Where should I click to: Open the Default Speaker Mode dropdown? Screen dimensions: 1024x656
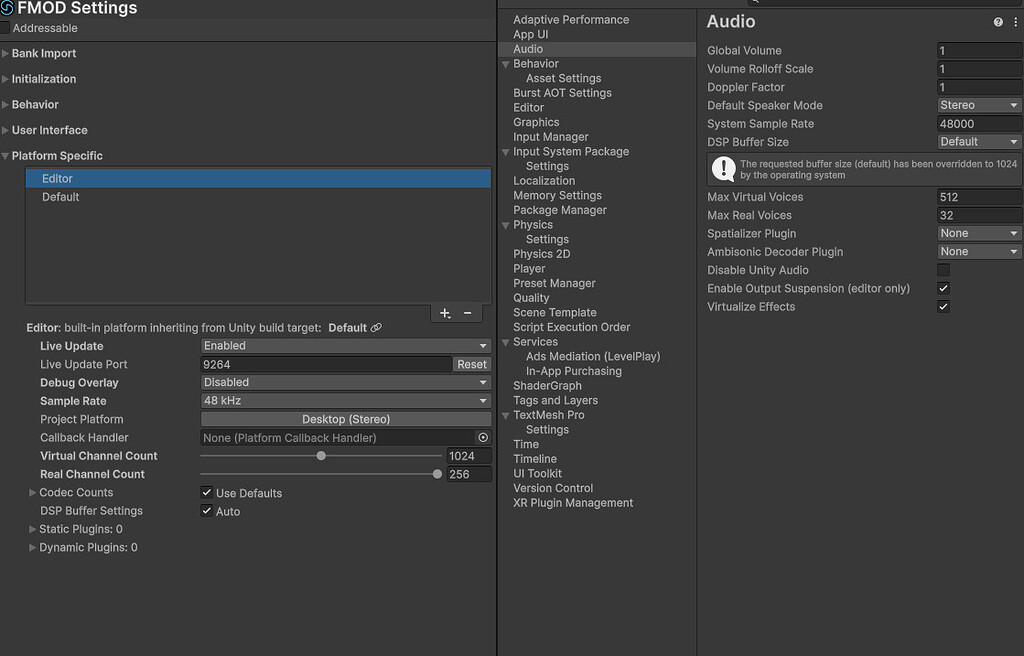tap(978, 105)
